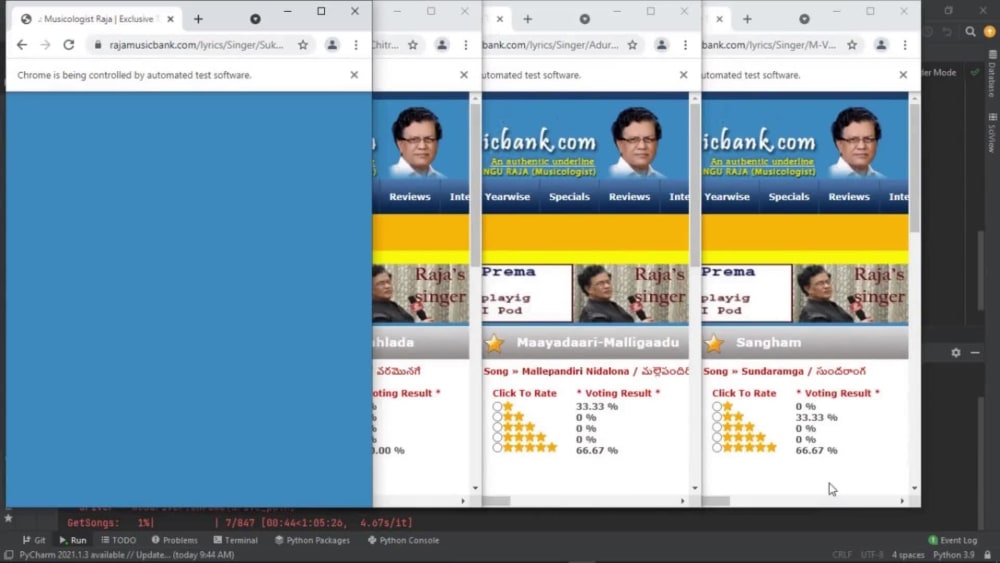Open PyCharm TODO tool window
This screenshot has height=563, width=1000.
pos(119,540)
